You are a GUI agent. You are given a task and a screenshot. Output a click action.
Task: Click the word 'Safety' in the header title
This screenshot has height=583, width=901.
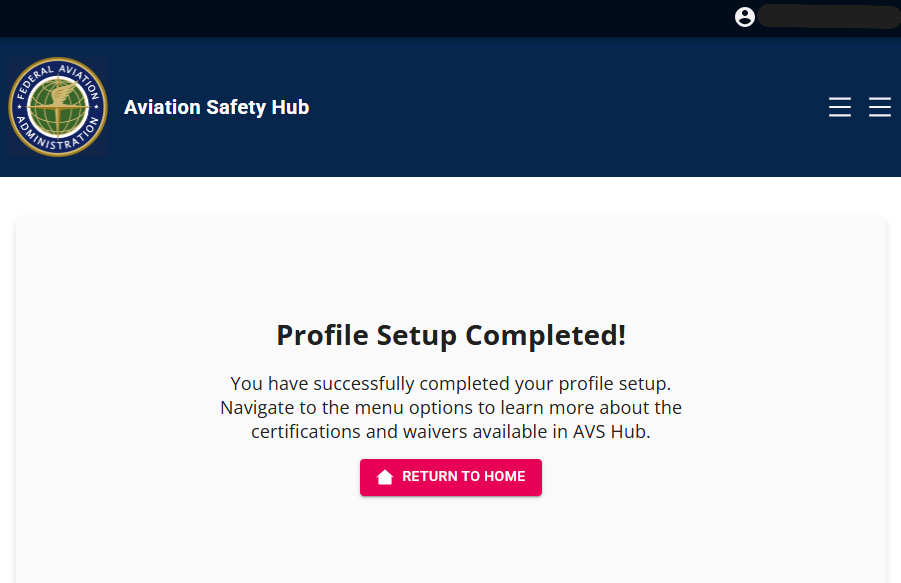point(238,107)
